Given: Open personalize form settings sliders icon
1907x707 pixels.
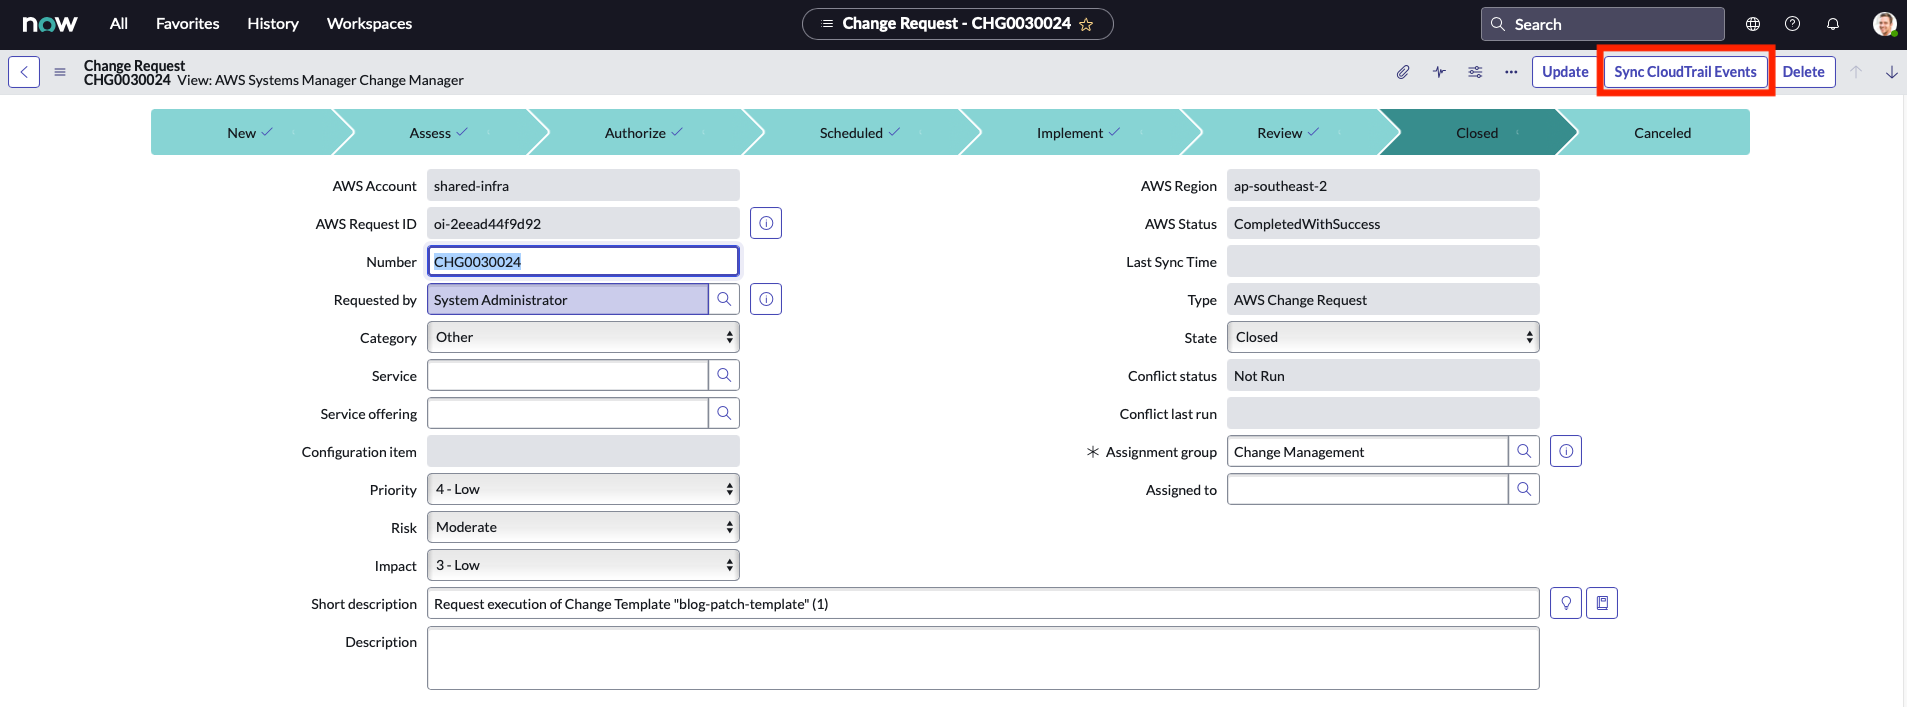Looking at the screenshot, I should tap(1475, 72).
